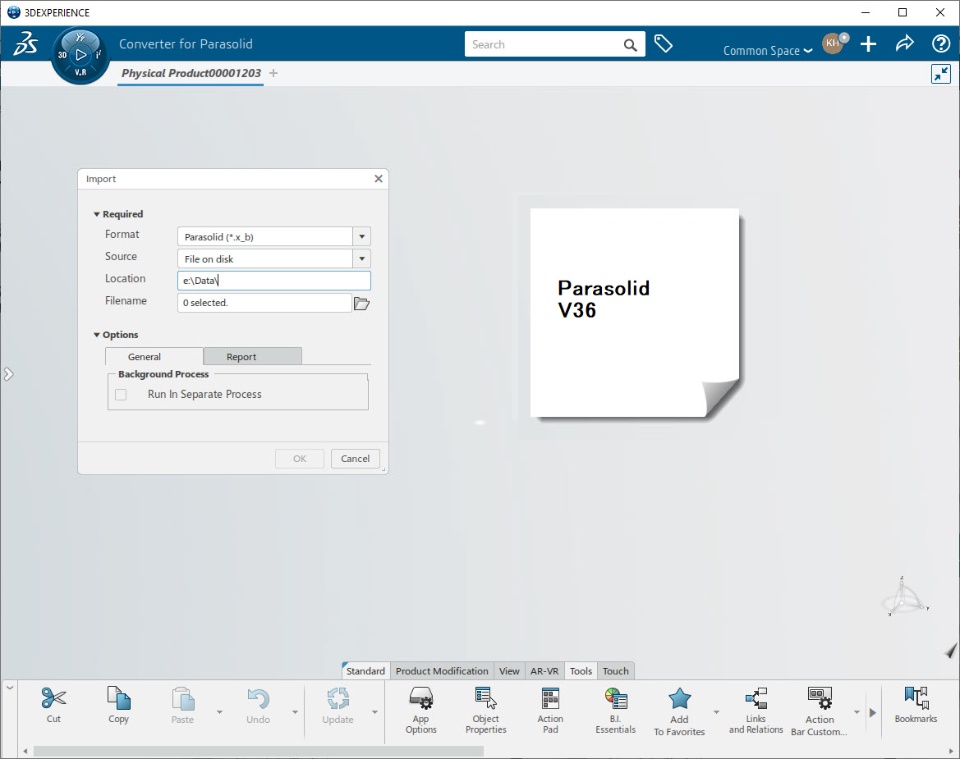Expand the Undo options arrow
This screenshot has height=759, width=960.
[295, 712]
